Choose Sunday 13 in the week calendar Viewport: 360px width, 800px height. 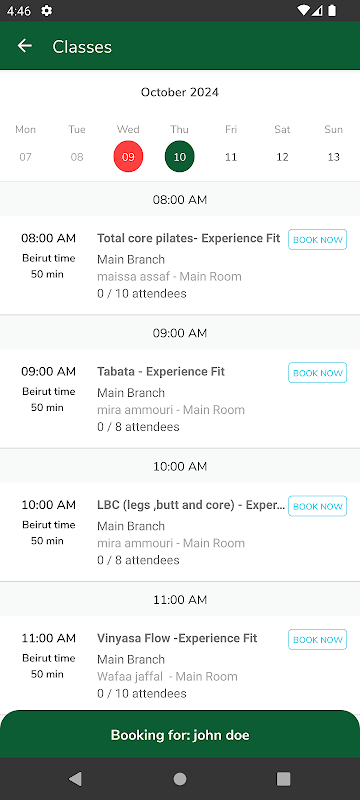333,157
